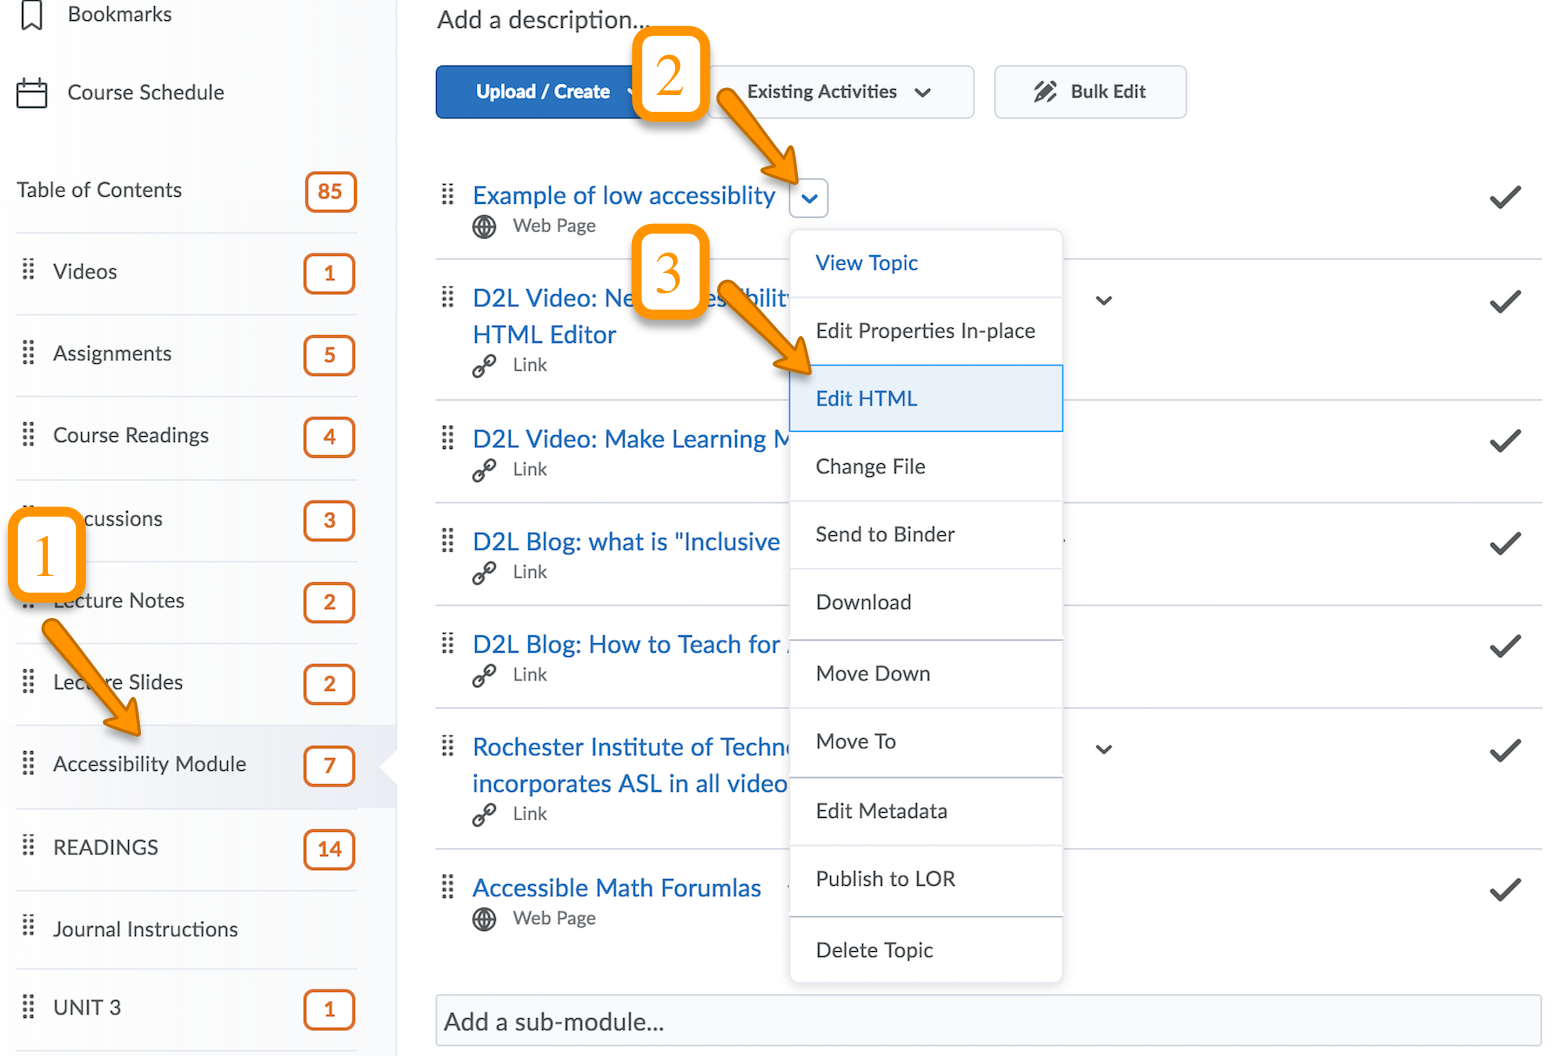The image size is (1564, 1056).
Task: Click the globe icon under Accessible Math Forumlas
Action: click(x=484, y=919)
